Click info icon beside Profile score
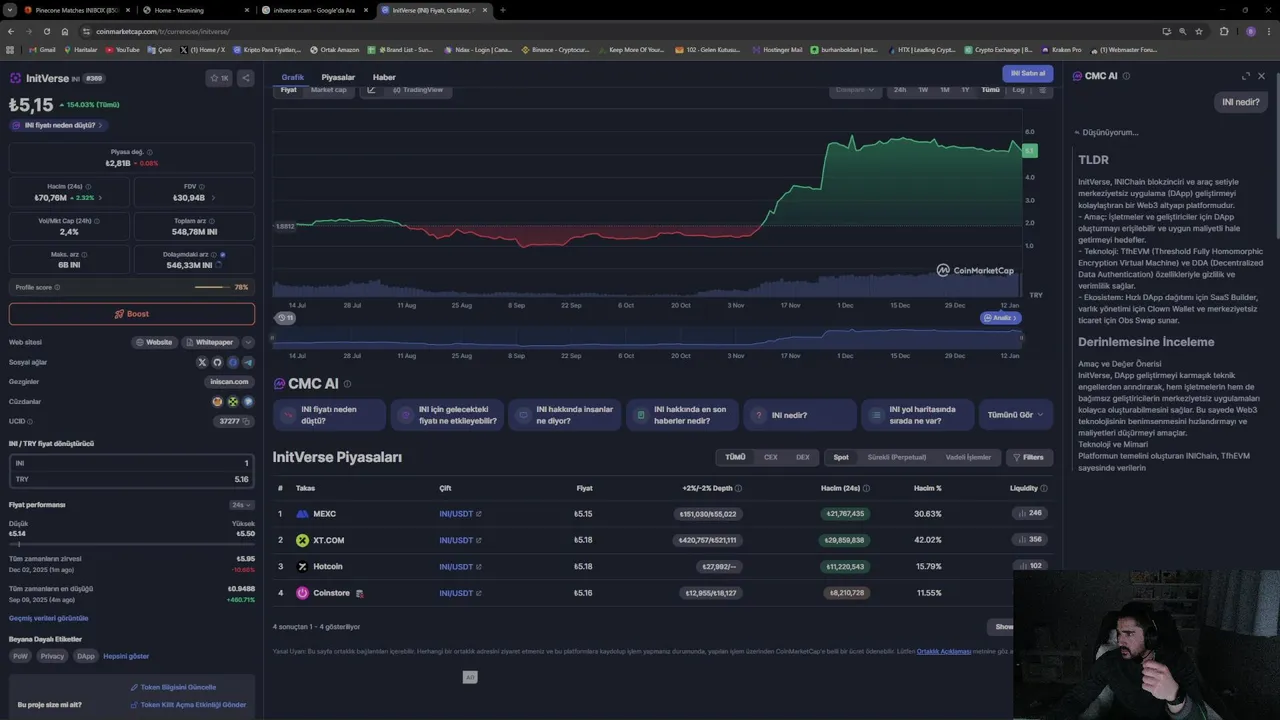 (57, 287)
